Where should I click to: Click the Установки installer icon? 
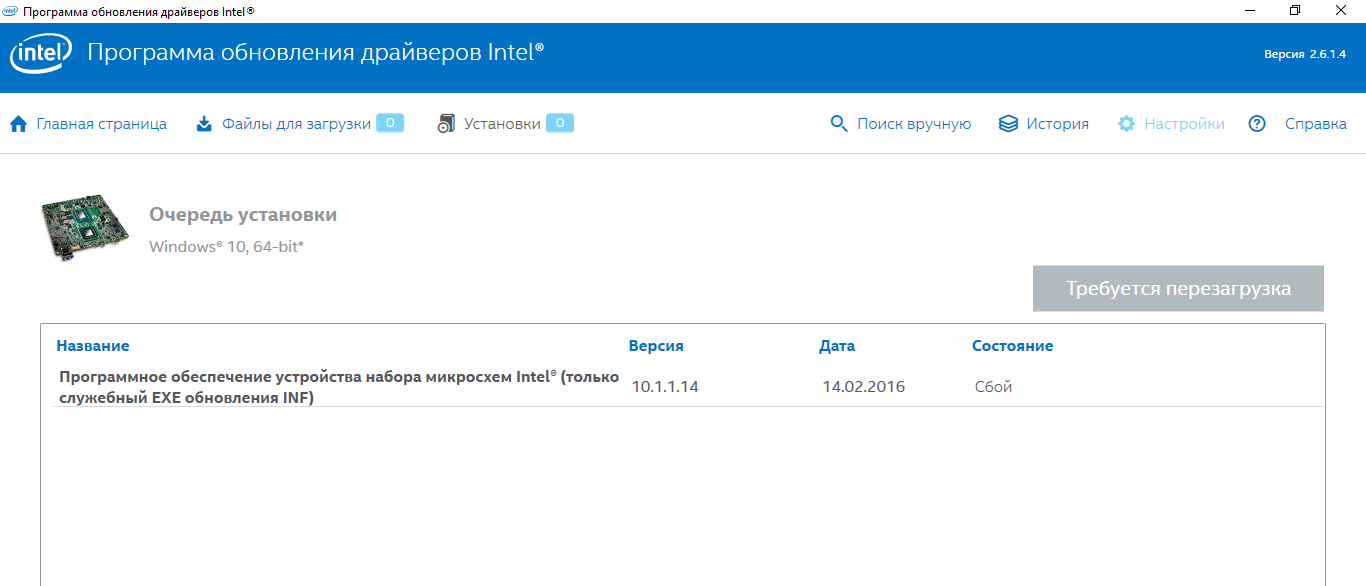(x=446, y=124)
